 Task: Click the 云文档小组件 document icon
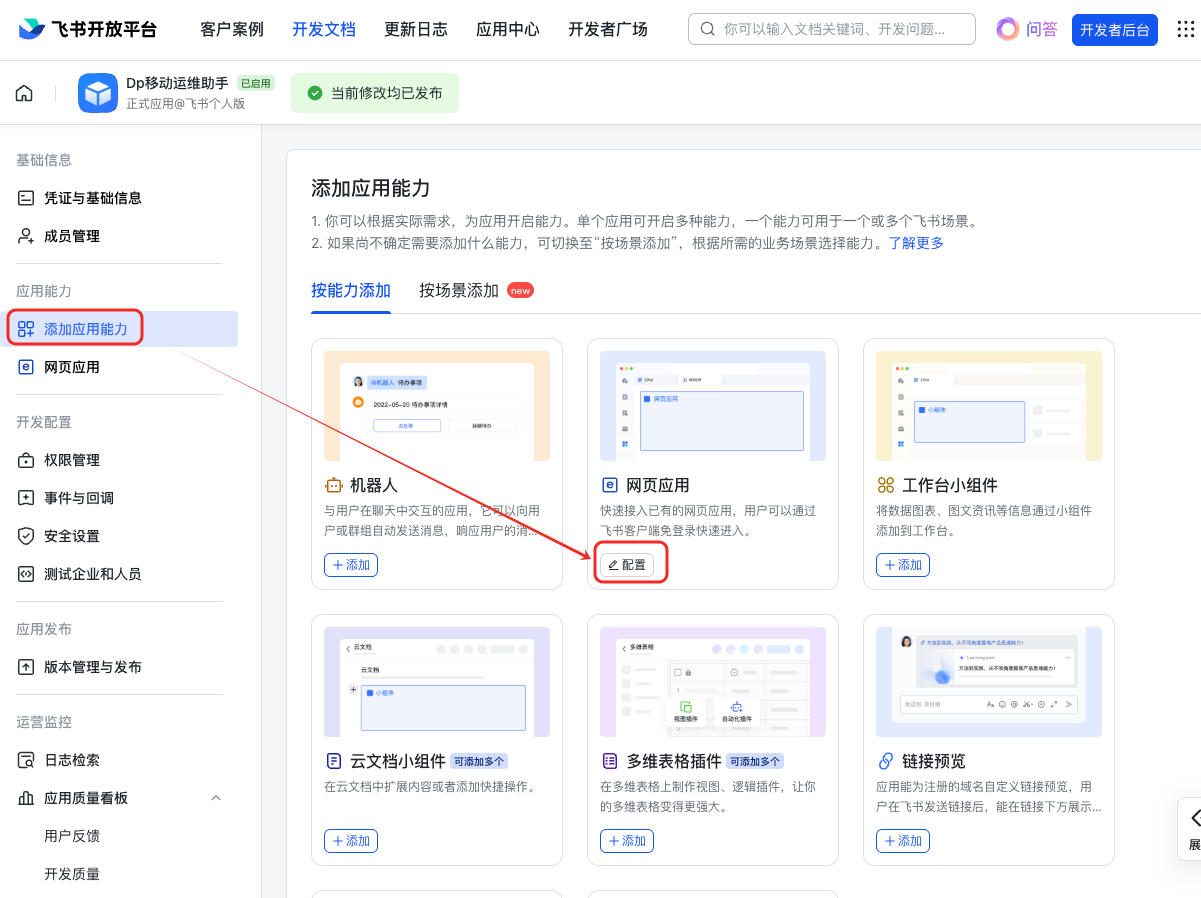pos(333,761)
